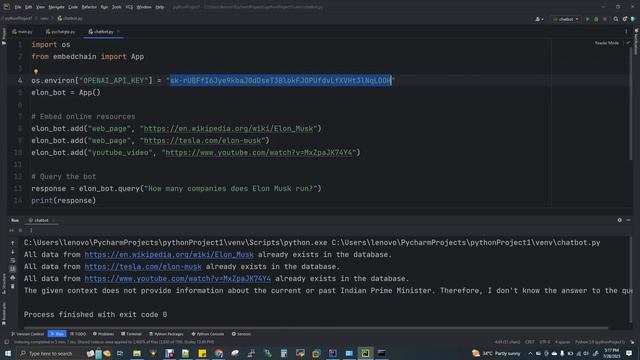
Task: Toggle scroll to end icon in Run panel
Action: click(x=13, y=269)
